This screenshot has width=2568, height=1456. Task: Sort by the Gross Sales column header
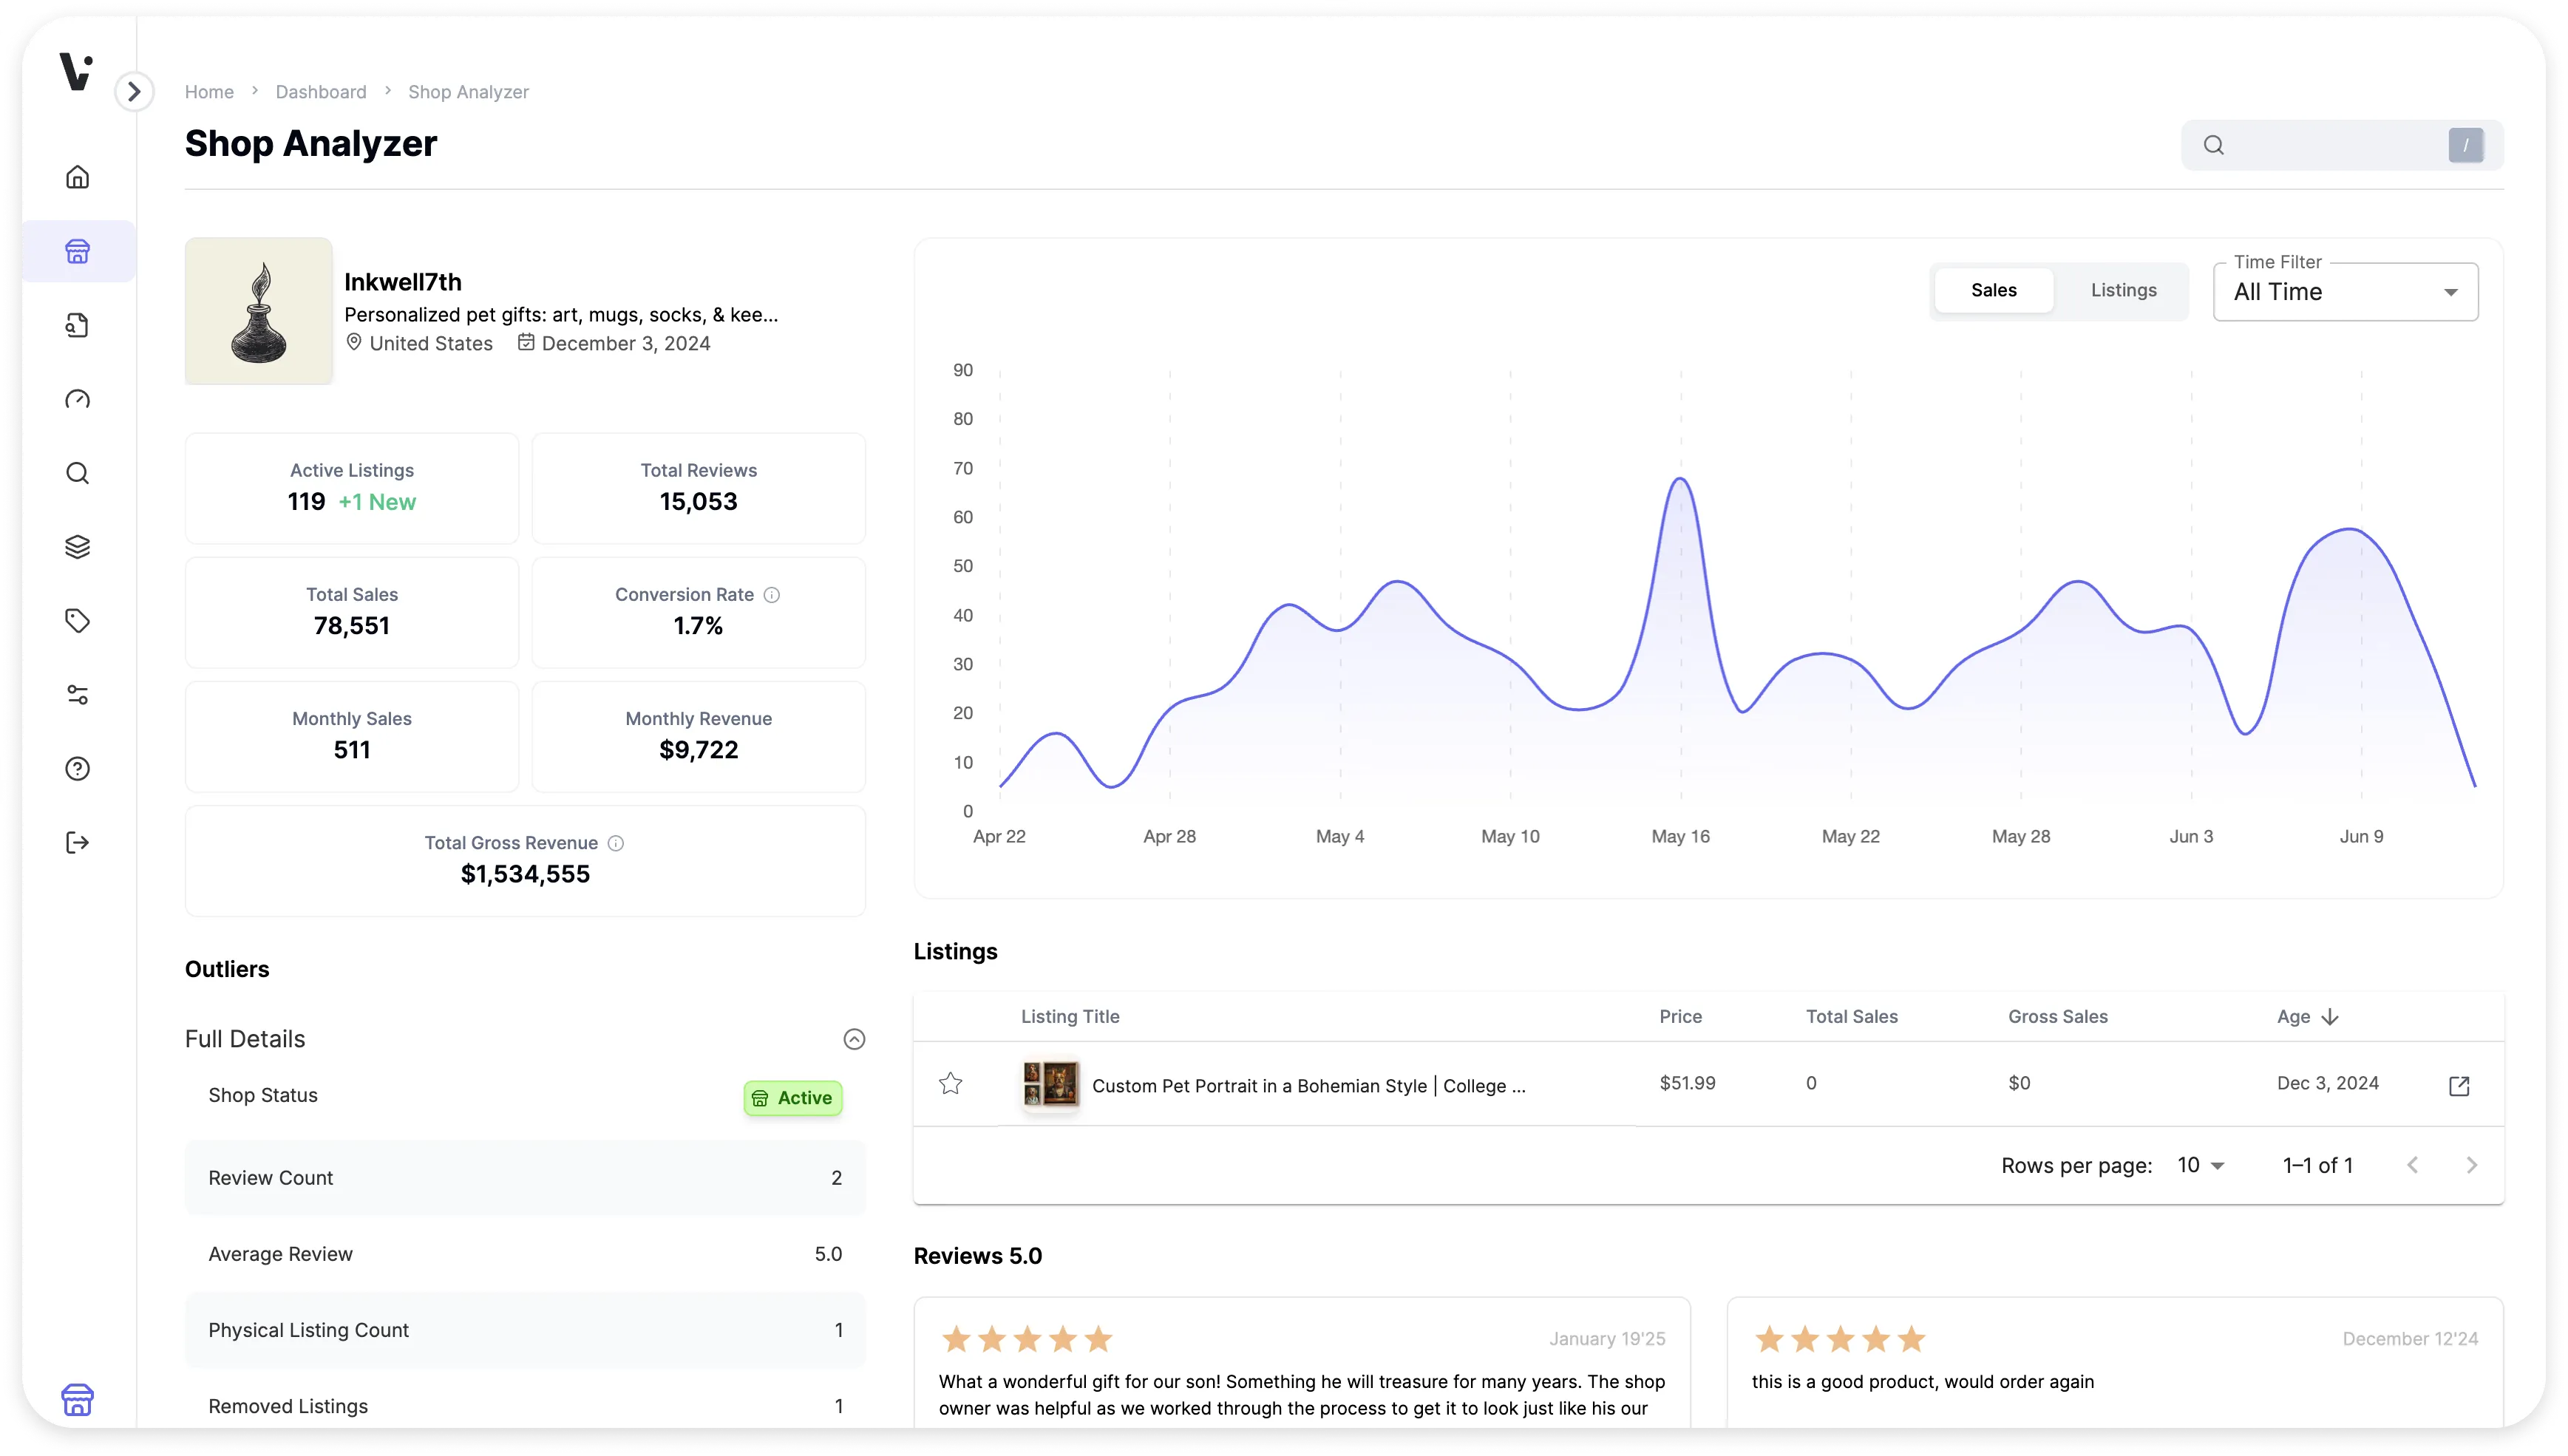[2058, 1017]
